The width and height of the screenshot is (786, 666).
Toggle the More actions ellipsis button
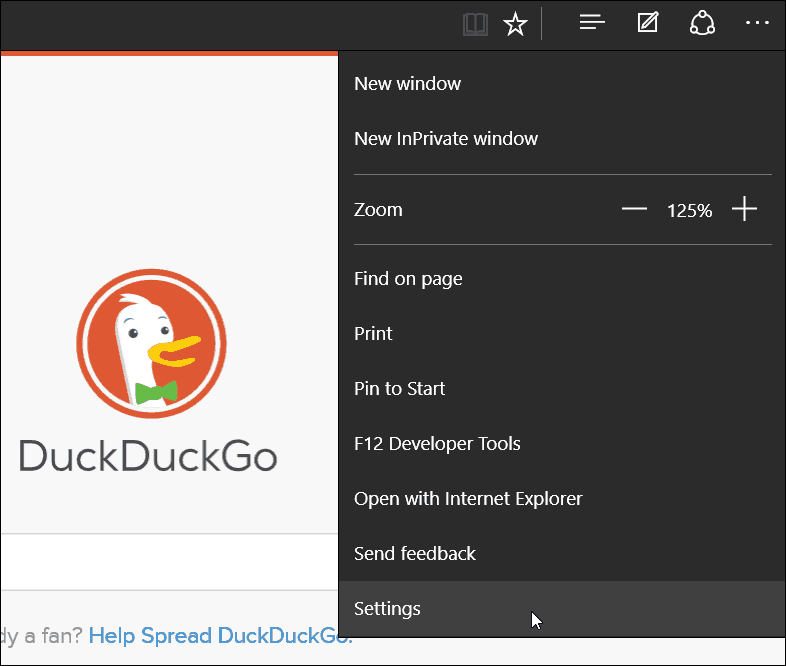pyautogui.click(x=757, y=23)
